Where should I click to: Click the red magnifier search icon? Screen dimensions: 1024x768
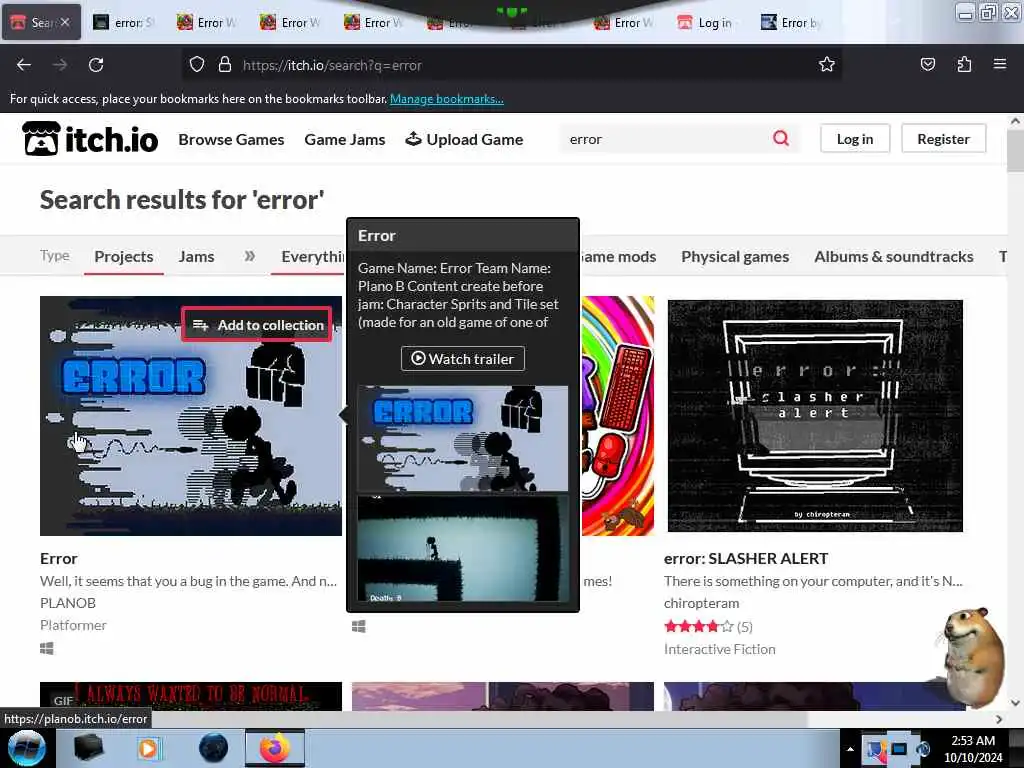click(781, 138)
